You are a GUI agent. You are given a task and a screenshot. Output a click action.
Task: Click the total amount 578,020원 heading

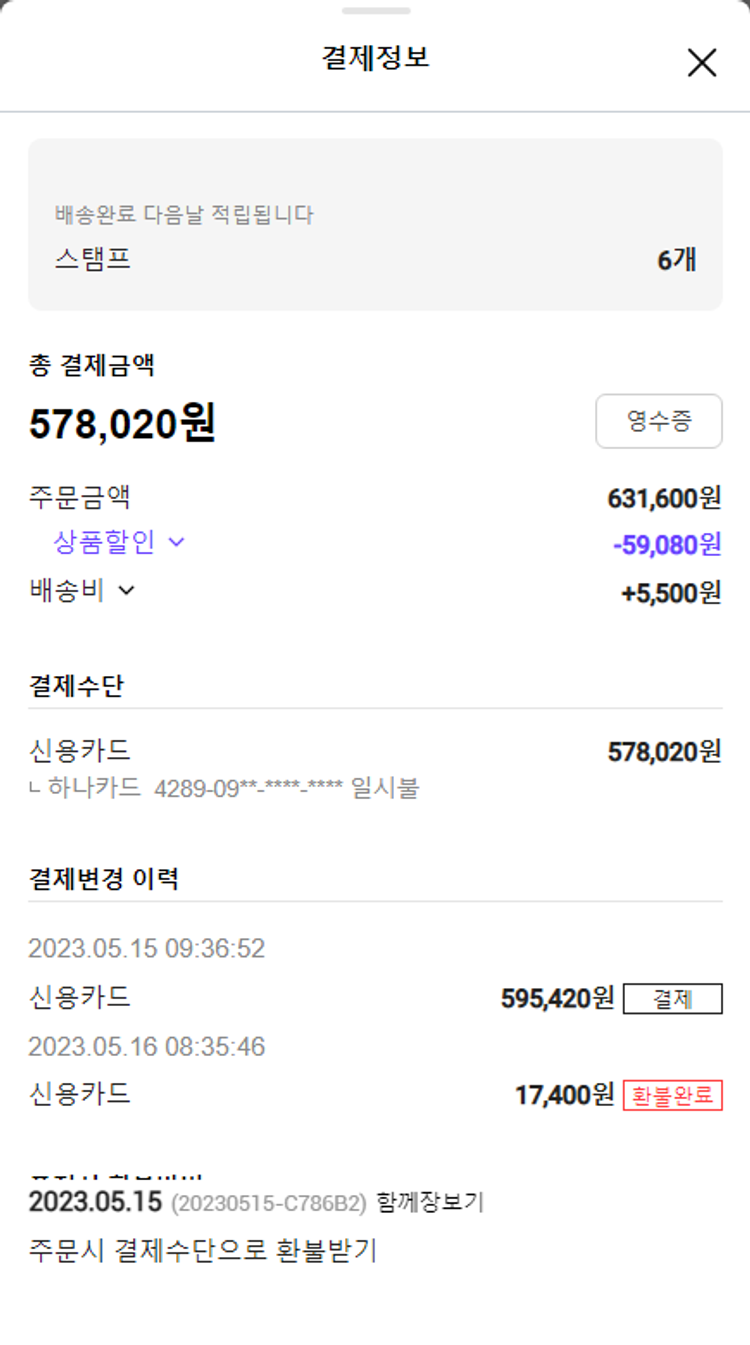click(x=122, y=424)
